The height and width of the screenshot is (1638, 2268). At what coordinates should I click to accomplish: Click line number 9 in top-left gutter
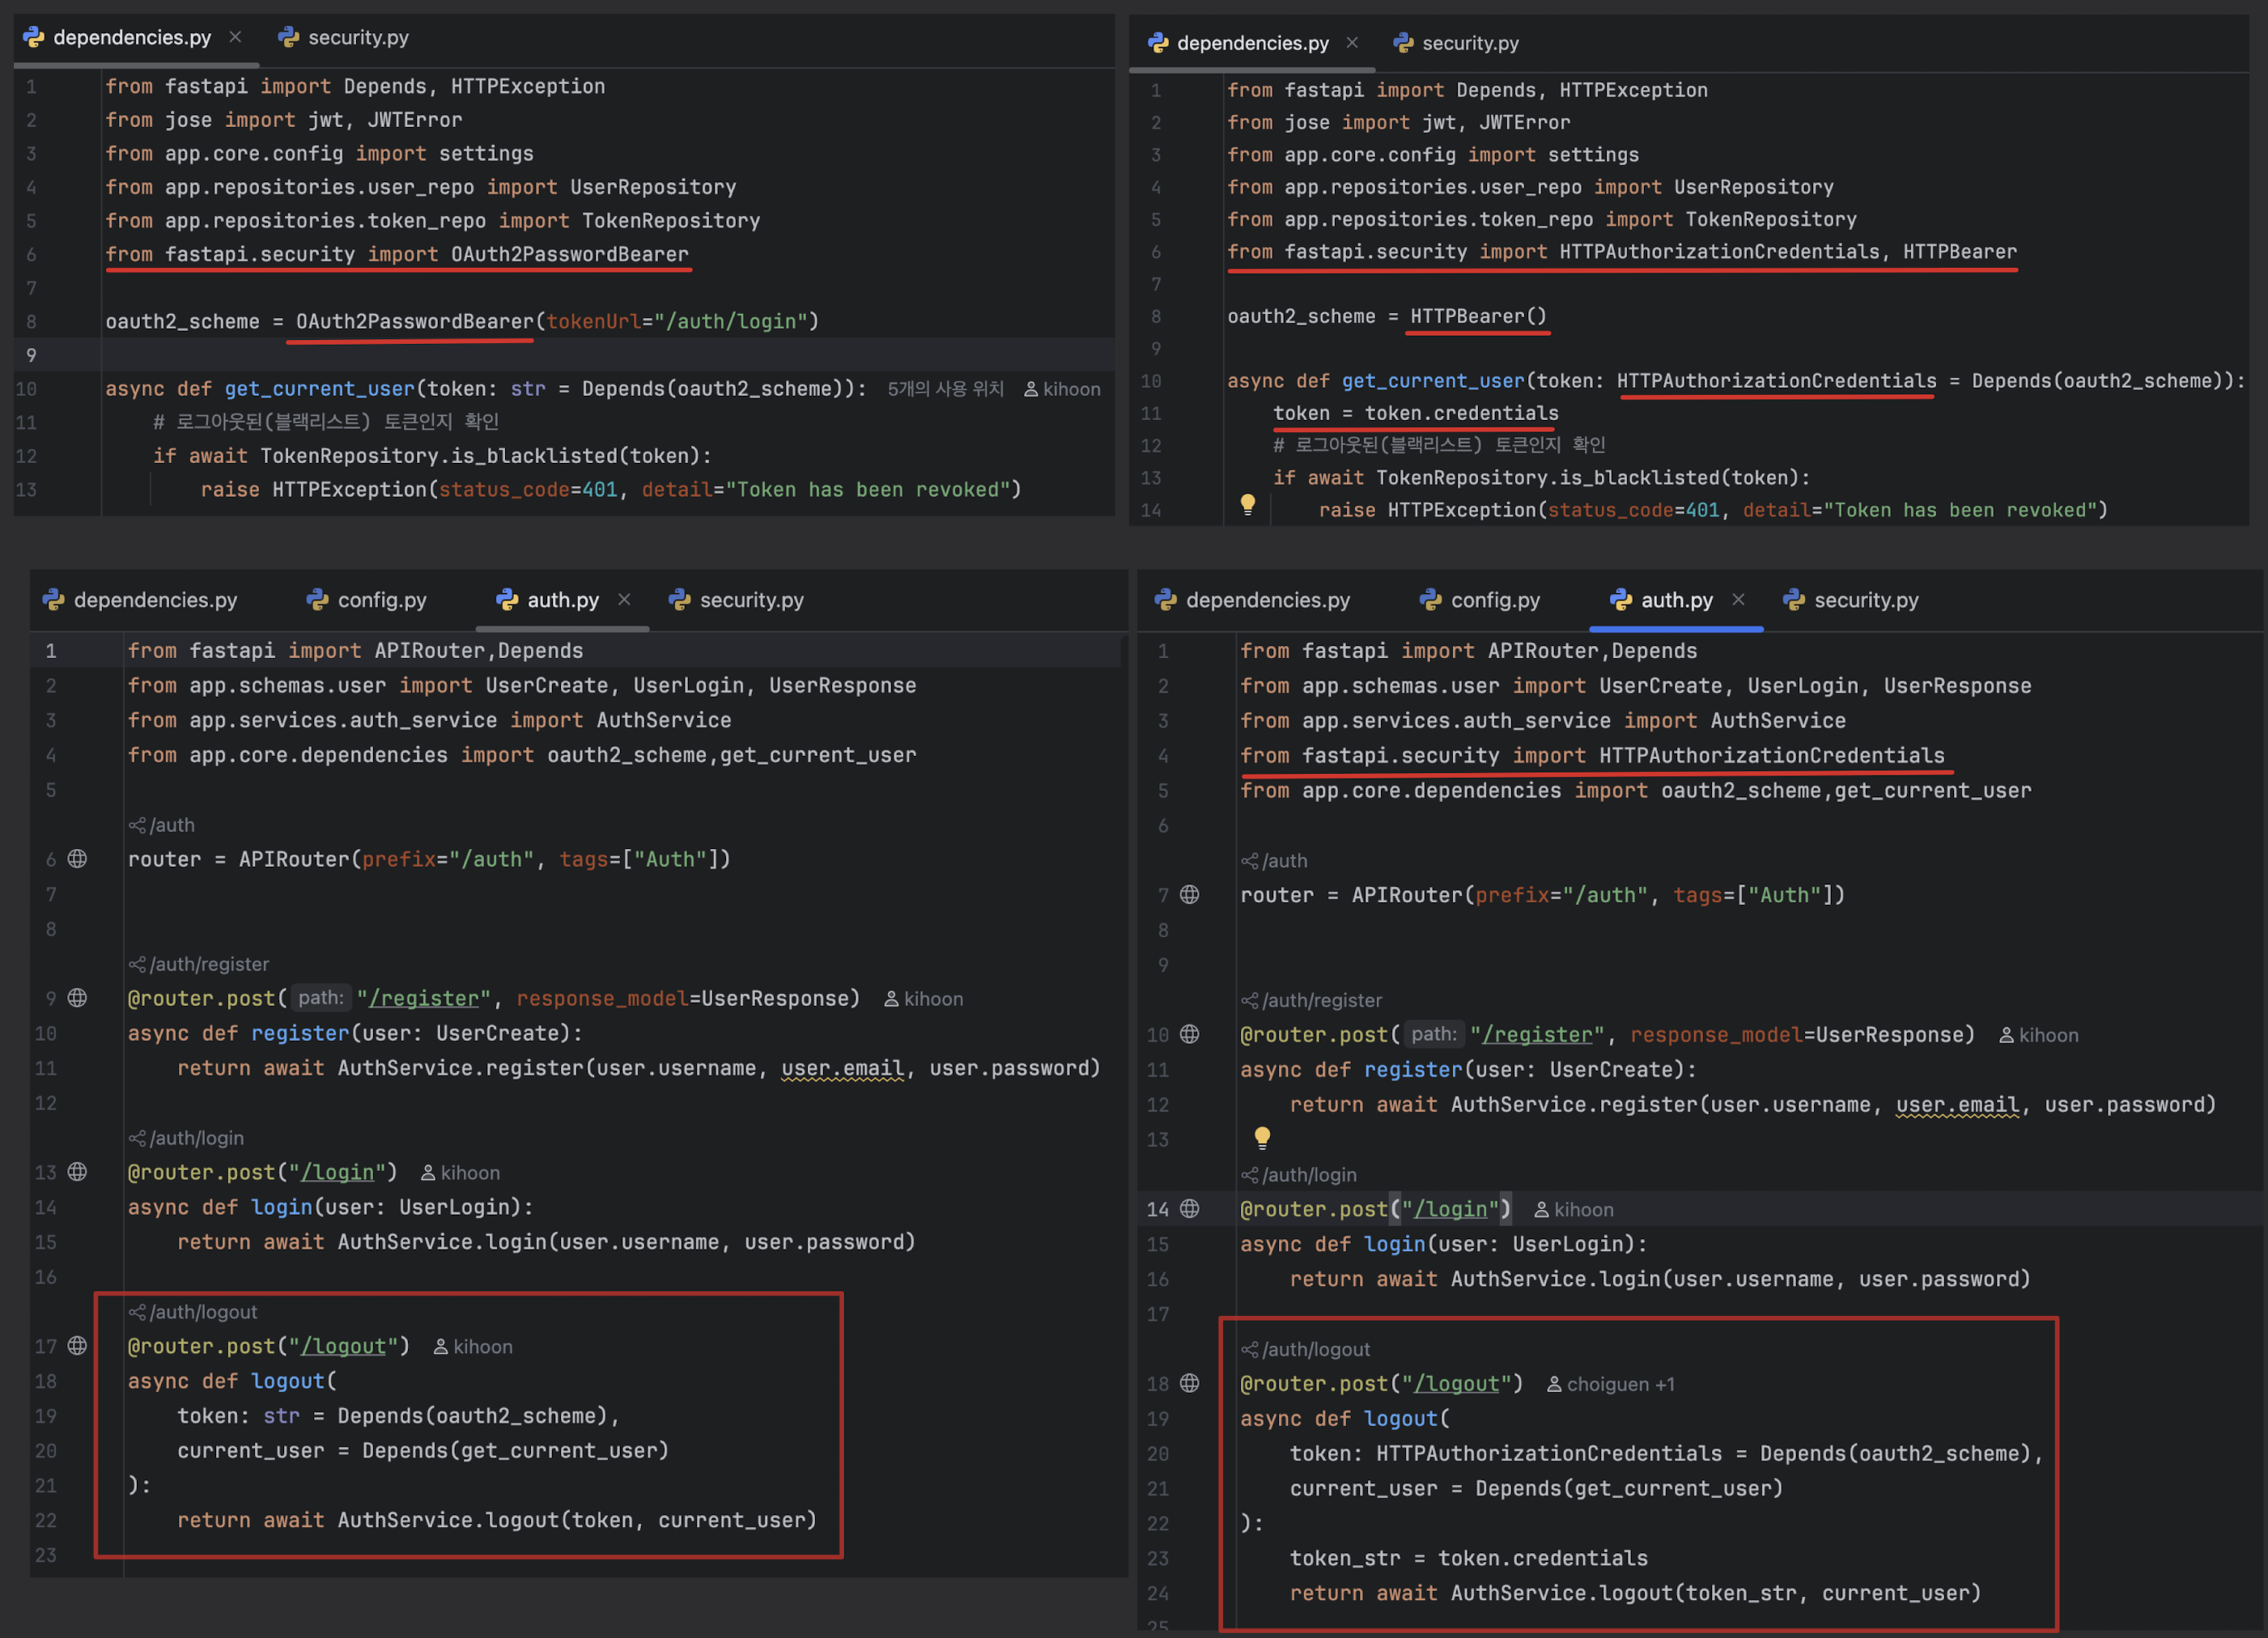[30, 355]
